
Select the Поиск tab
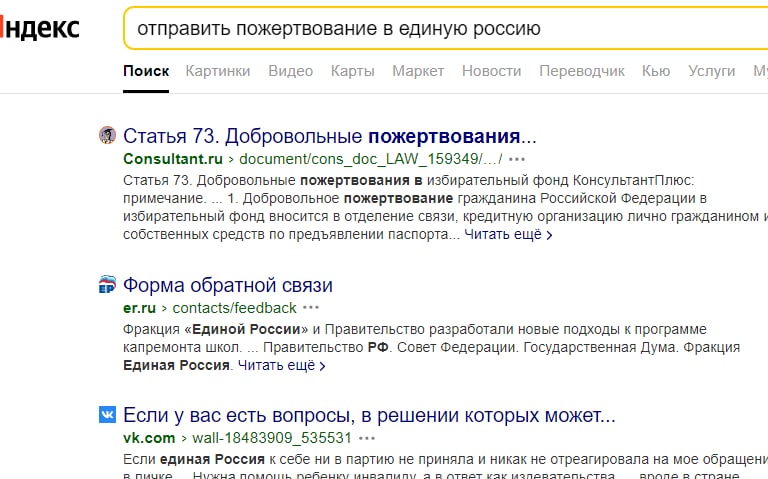click(146, 71)
